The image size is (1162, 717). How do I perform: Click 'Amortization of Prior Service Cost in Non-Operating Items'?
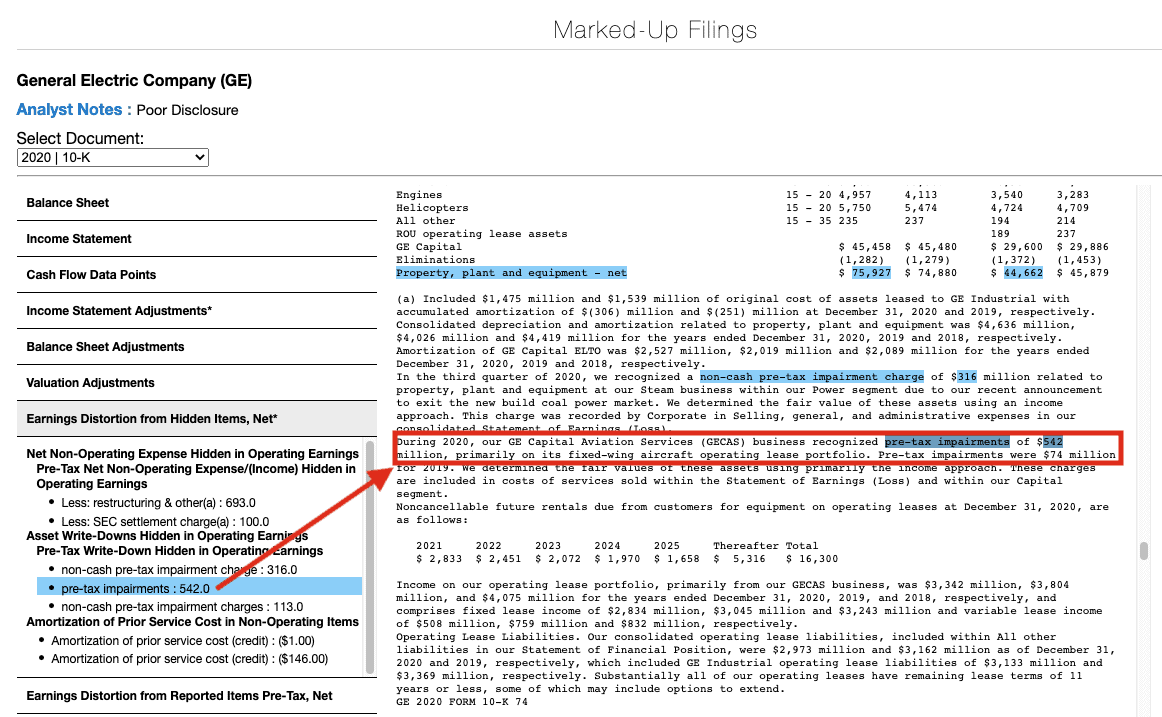tap(193, 621)
